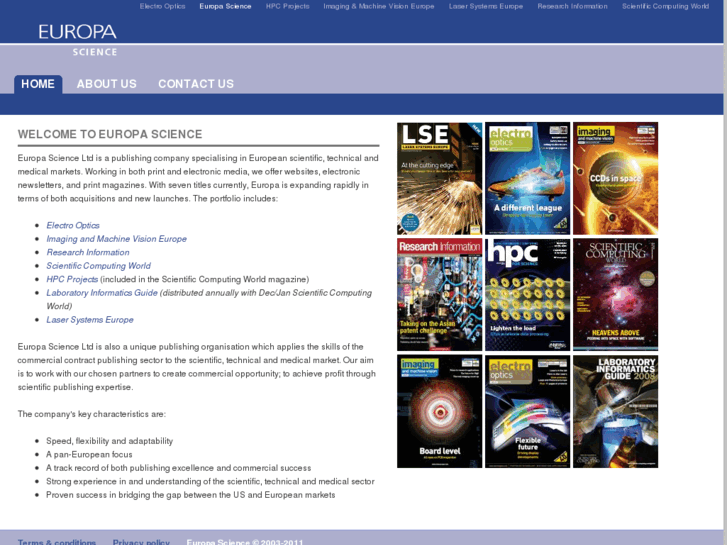Follow Scientific Computing World list link
Image resolution: width=727 pixels, height=545 pixels.
pos(98,266)
